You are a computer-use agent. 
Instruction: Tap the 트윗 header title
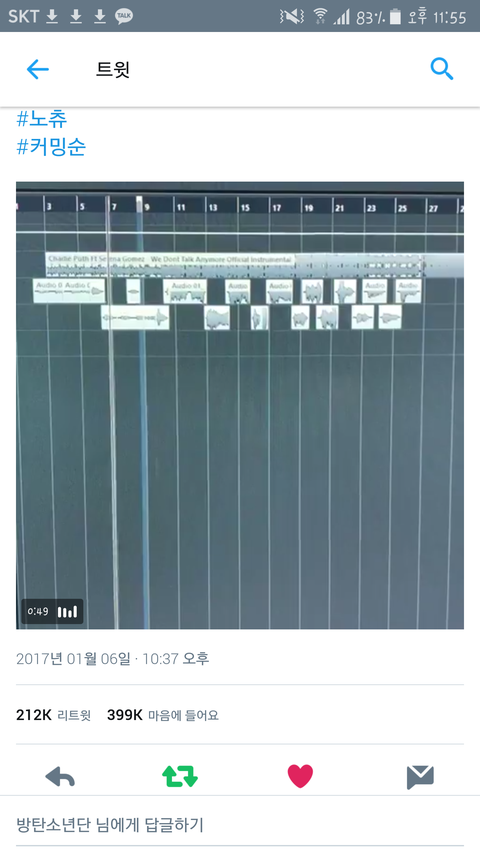[113, 70]
